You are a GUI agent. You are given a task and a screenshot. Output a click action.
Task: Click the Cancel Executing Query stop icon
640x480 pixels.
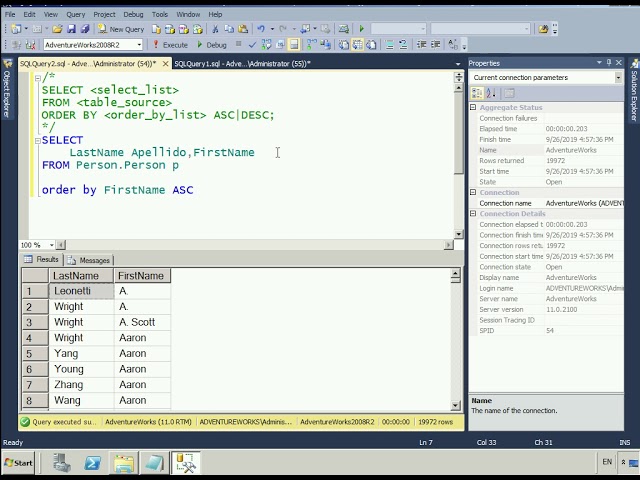click(238, 44)
